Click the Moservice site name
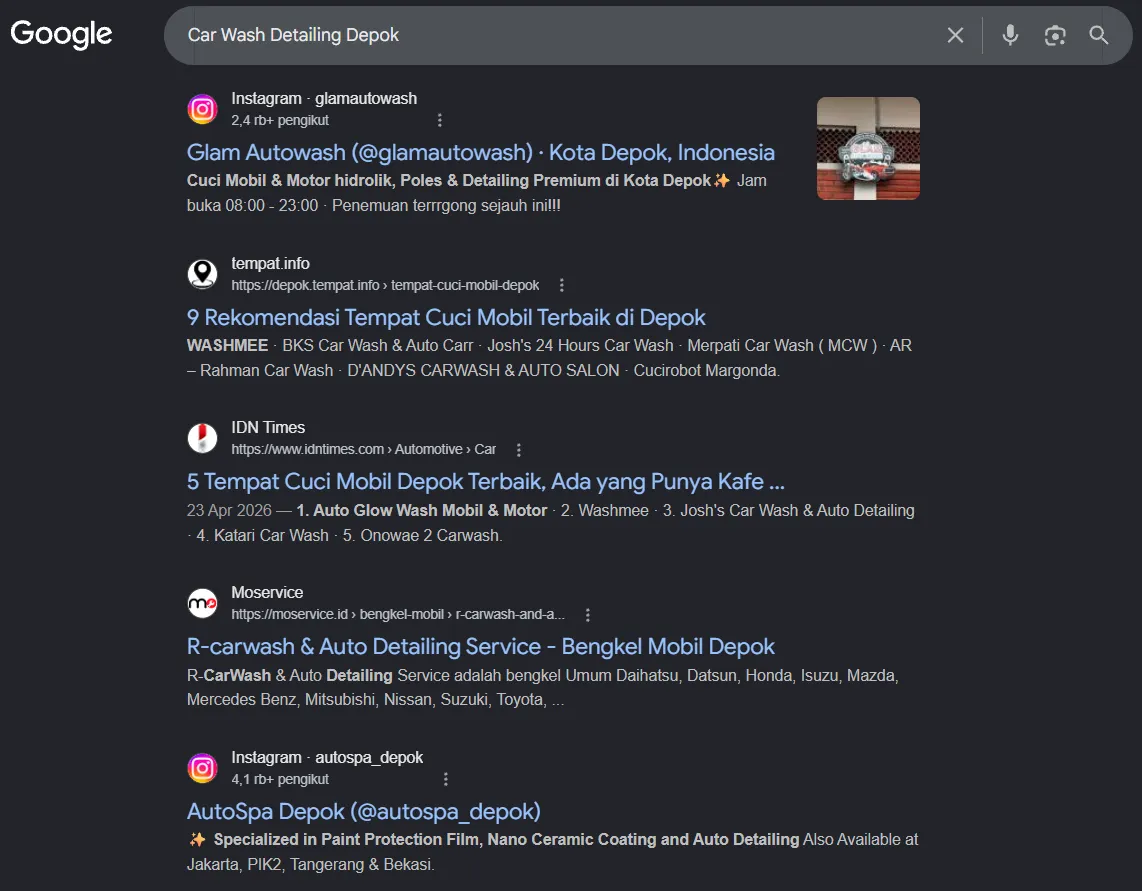The height and width of the screenshot is (891, 1142). 267,592
